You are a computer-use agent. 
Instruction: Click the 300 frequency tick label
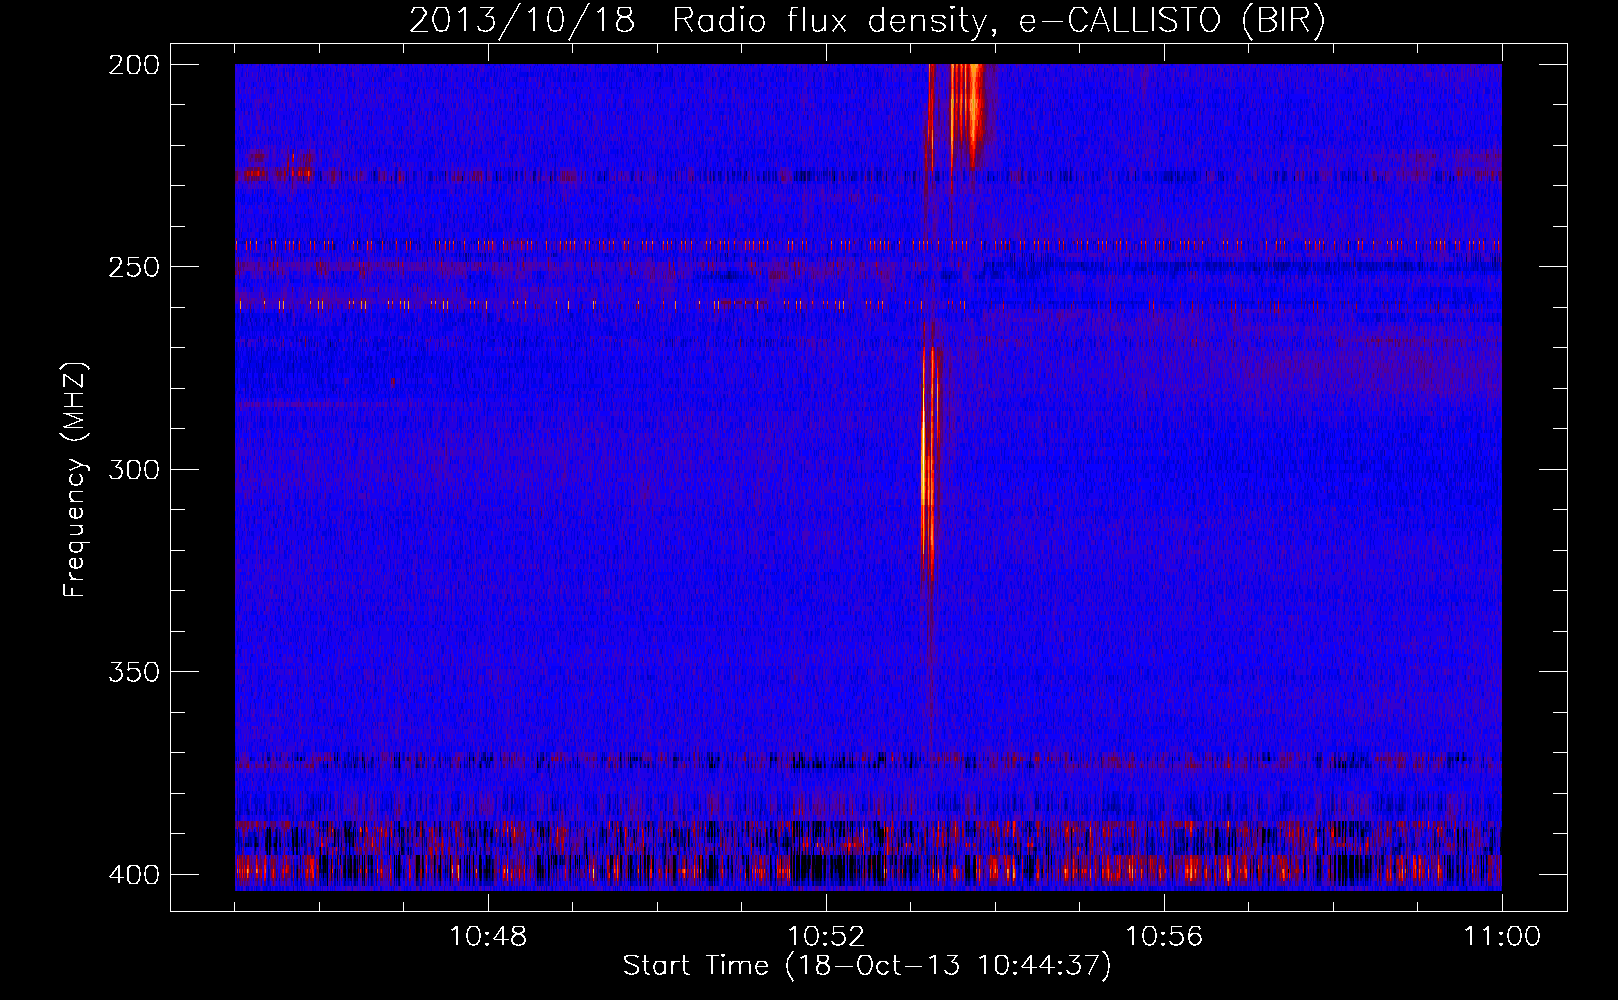[x=133, y=469]
